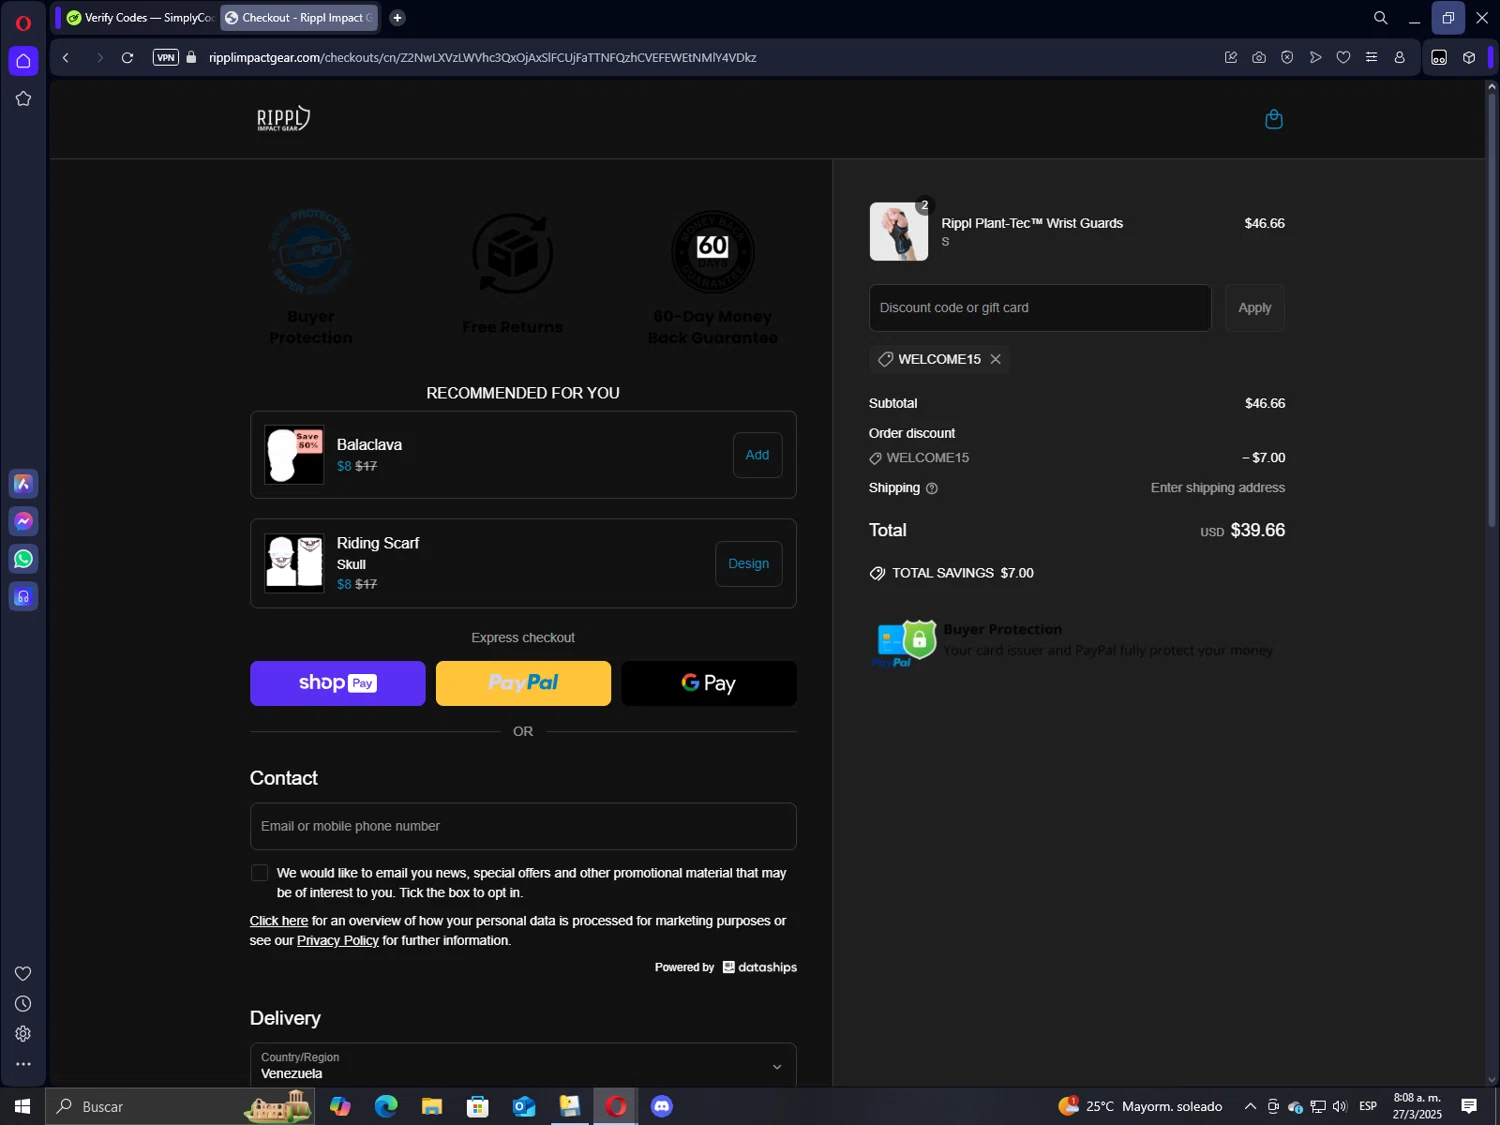The width and height of the screenshot is (1500, 1125).
Task: Open Discord from the taskbar
Action: pos(662,1106)
